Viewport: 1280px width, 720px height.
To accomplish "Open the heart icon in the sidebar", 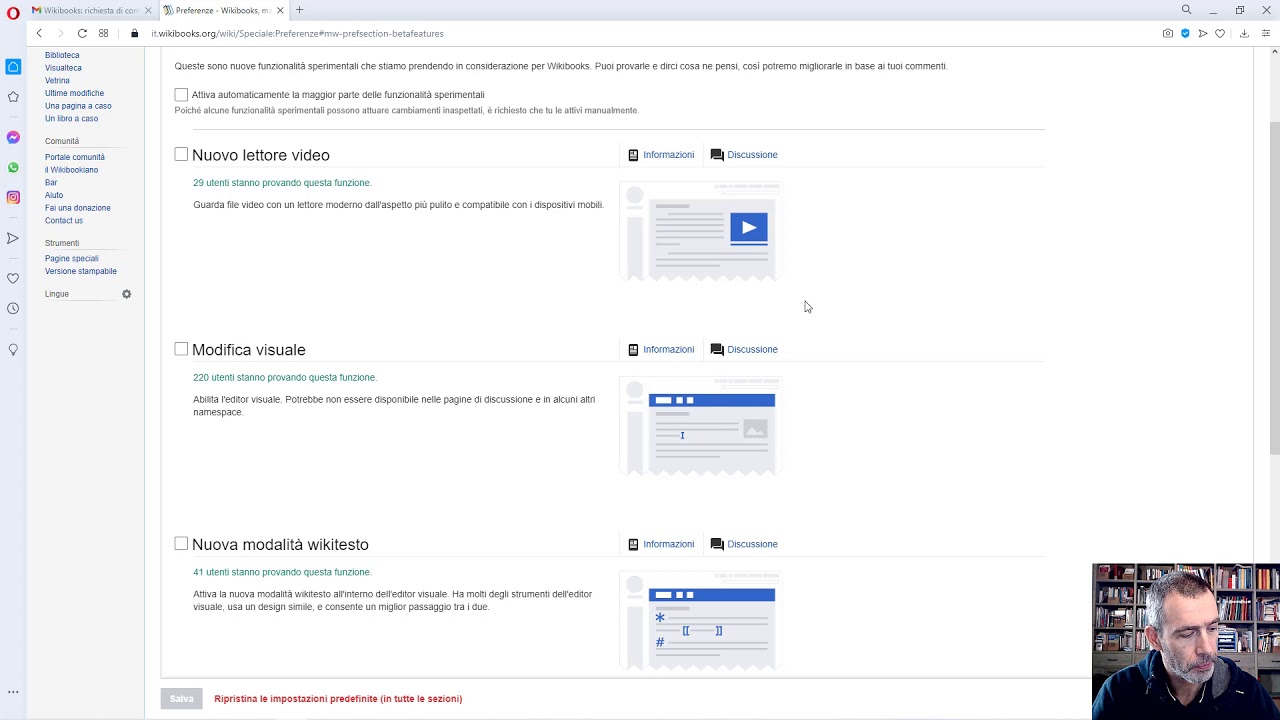I will [x=13, y=278].
